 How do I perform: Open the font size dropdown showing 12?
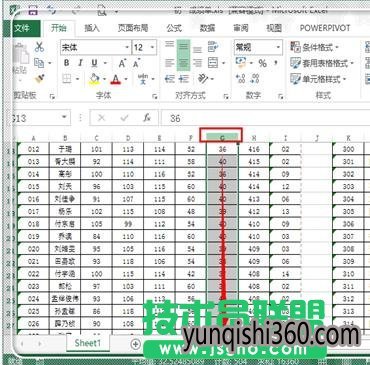(x=144, y=48)
